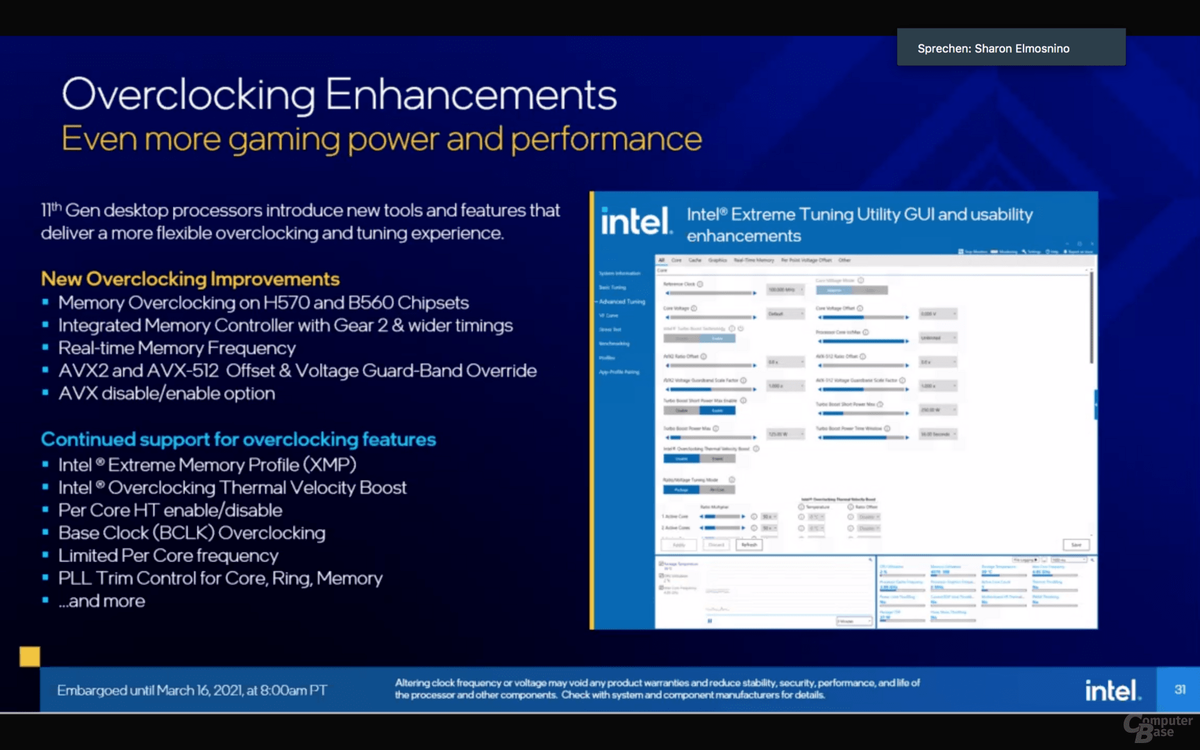The image size is (1200, 750).
Task: Info icon for Turbo Boost Short Power Max Enable
Action: tap(743, 400)
